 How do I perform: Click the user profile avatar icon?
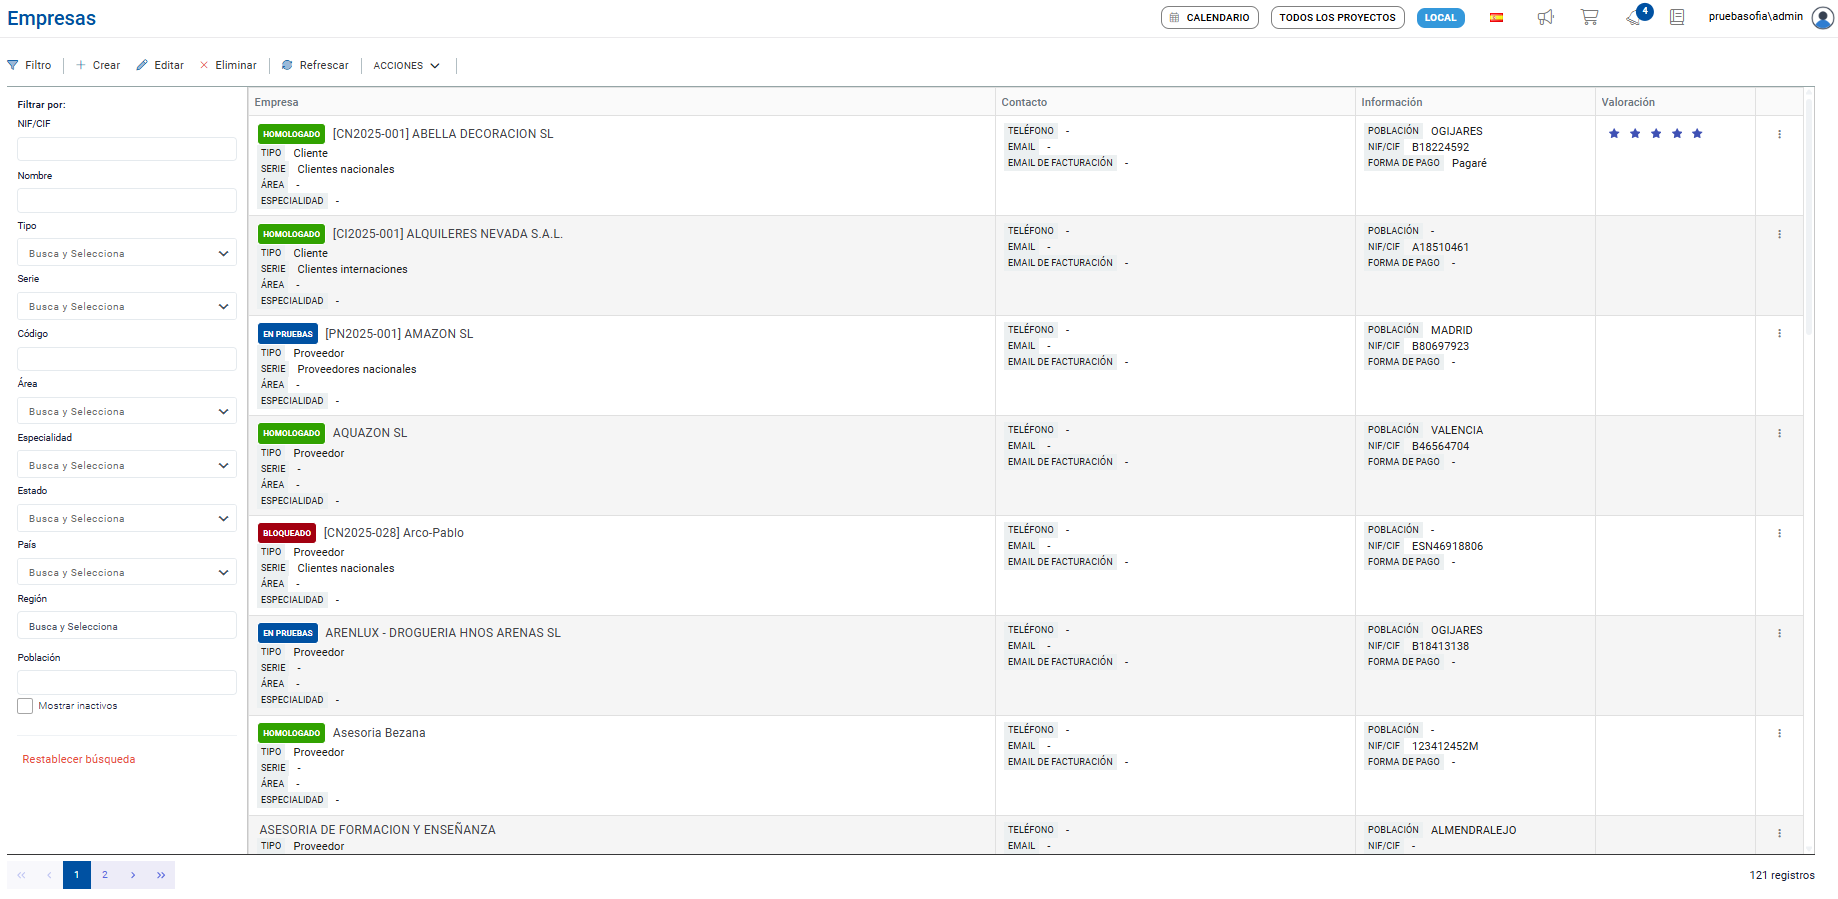click(x=1823, y=18)
